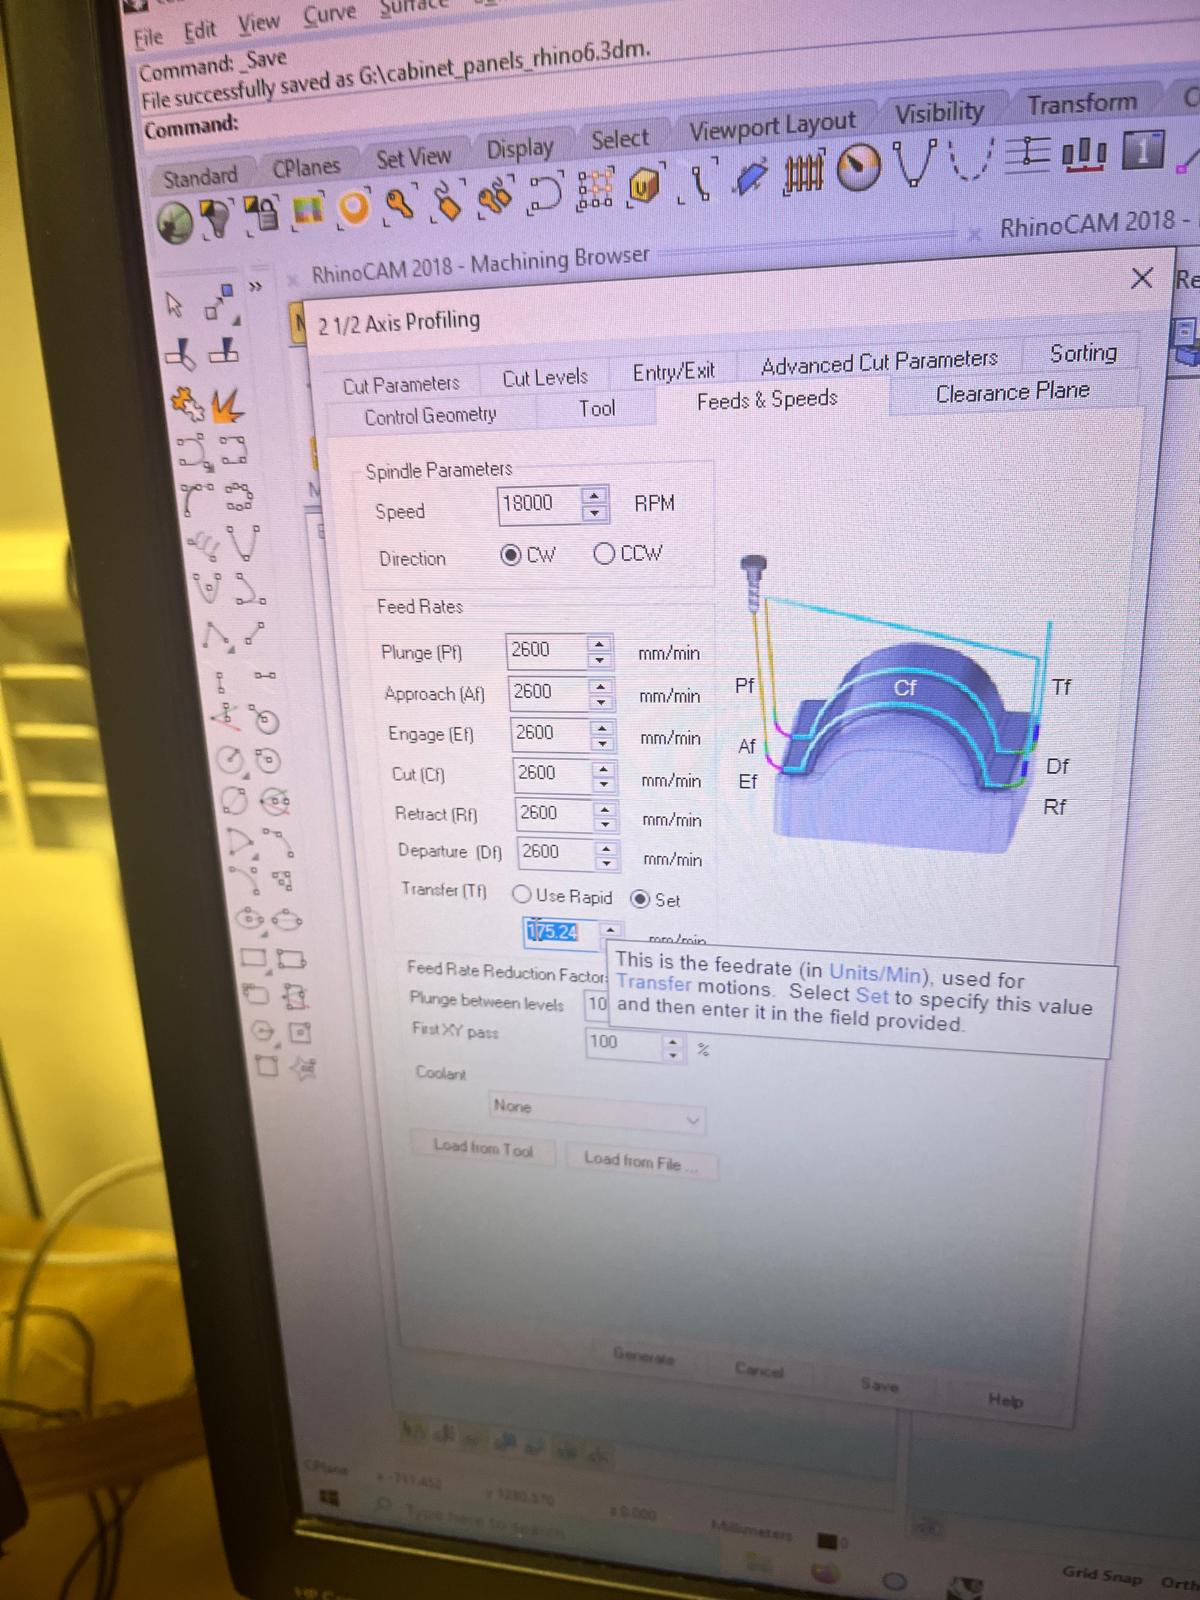The height and width of the screenshot is (1600, 1200).
Task: Click the Generate button
Action: tap(644, 1356)
